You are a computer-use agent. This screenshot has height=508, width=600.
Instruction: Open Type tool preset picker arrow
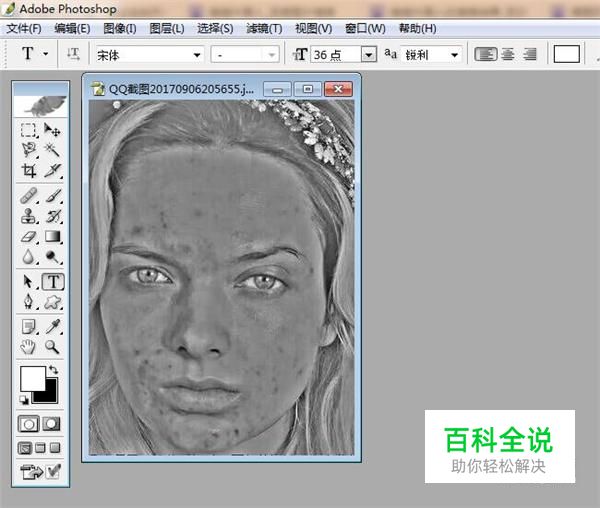(46, 54)
